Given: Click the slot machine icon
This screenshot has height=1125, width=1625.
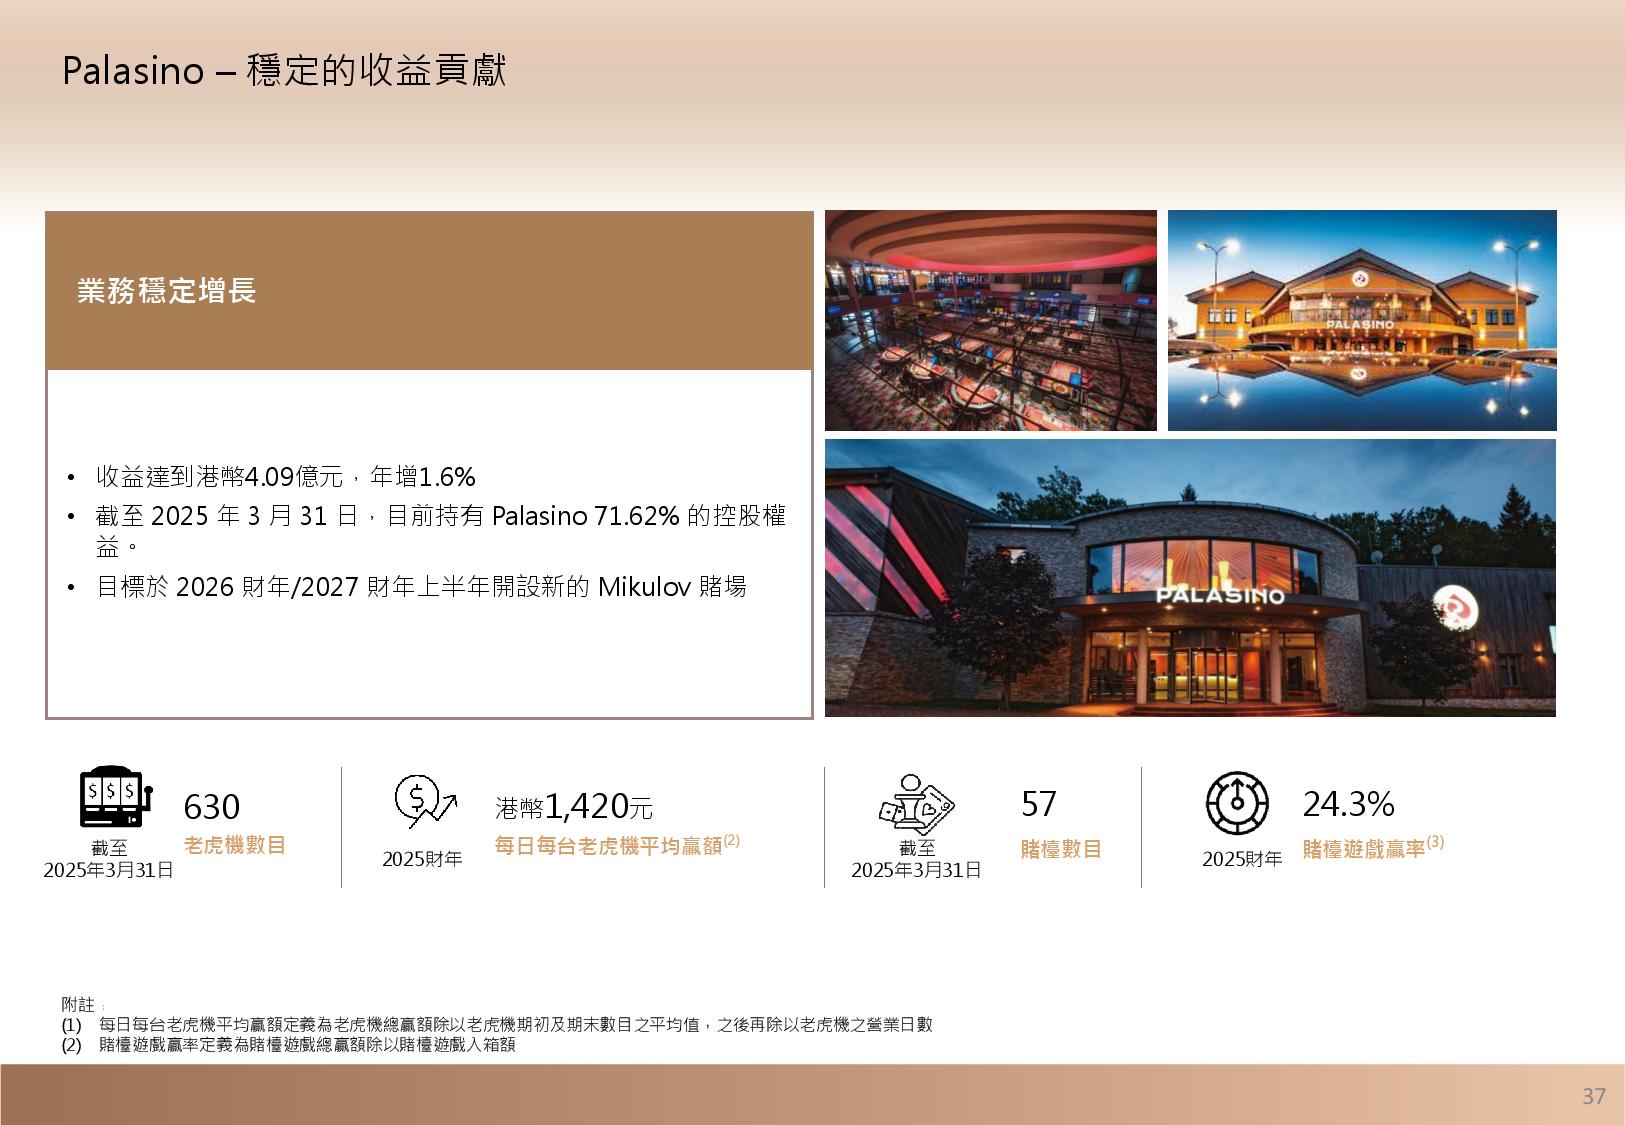Looking at the screenshot, I should coord(113,799).
